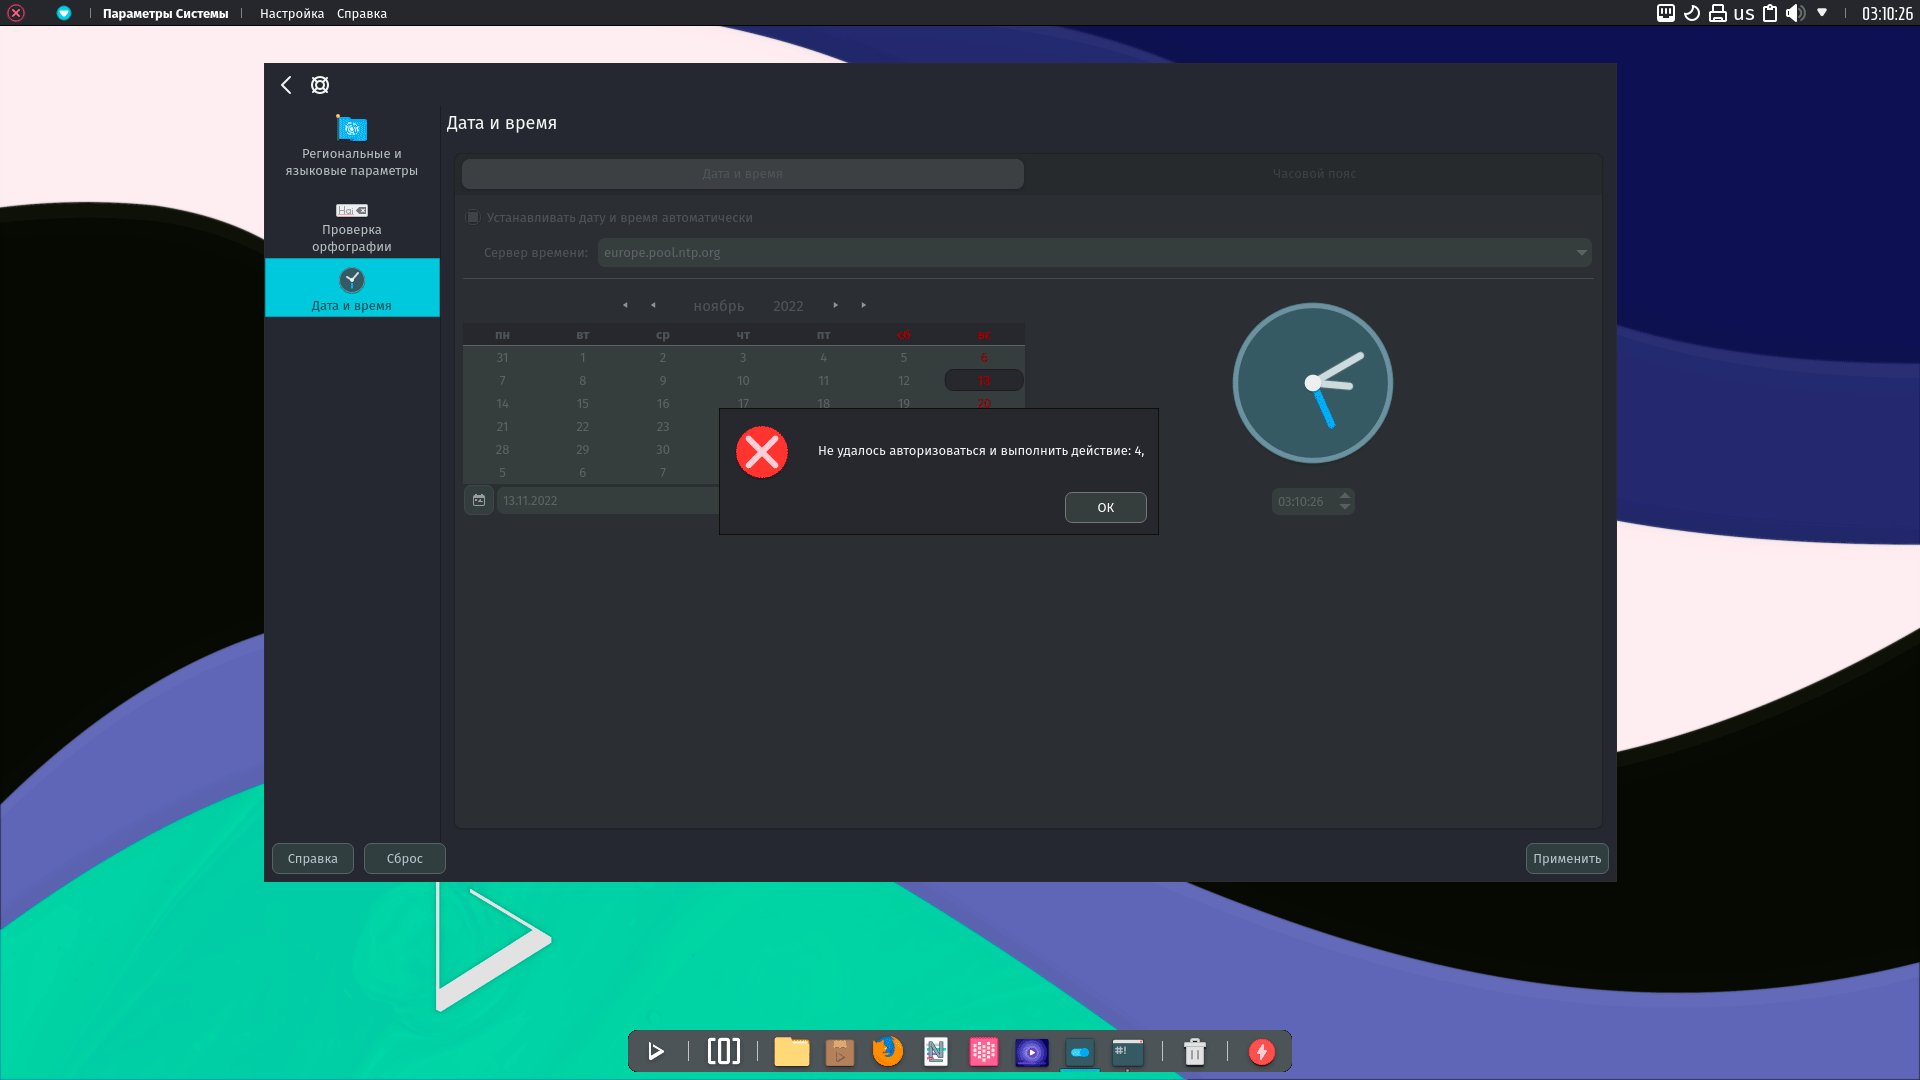1920x1080 pixels.
Task: Click the Apply button
Action: click(1566, 858)
